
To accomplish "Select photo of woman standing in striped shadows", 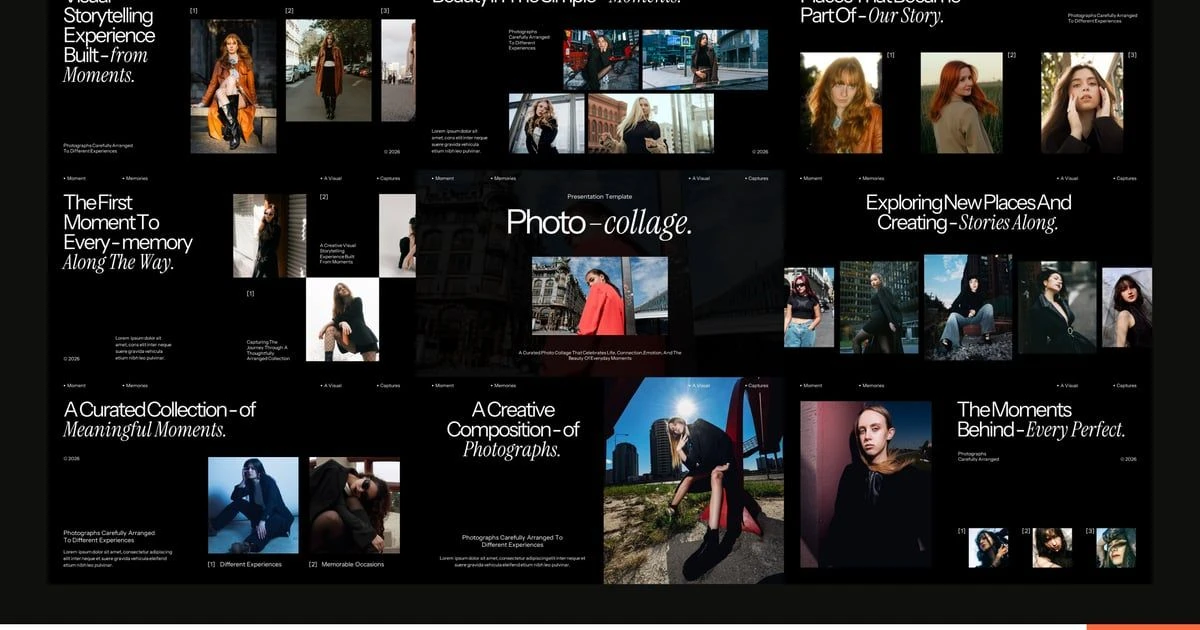I will (270, 235).
